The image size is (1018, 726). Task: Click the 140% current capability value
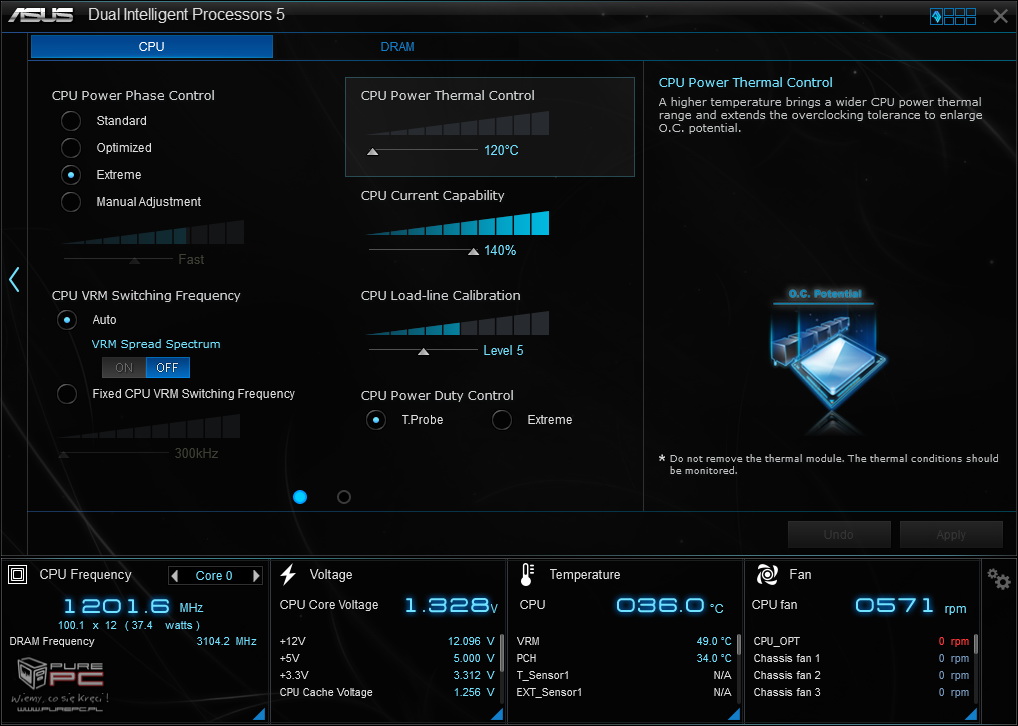(x=500, y=251)
